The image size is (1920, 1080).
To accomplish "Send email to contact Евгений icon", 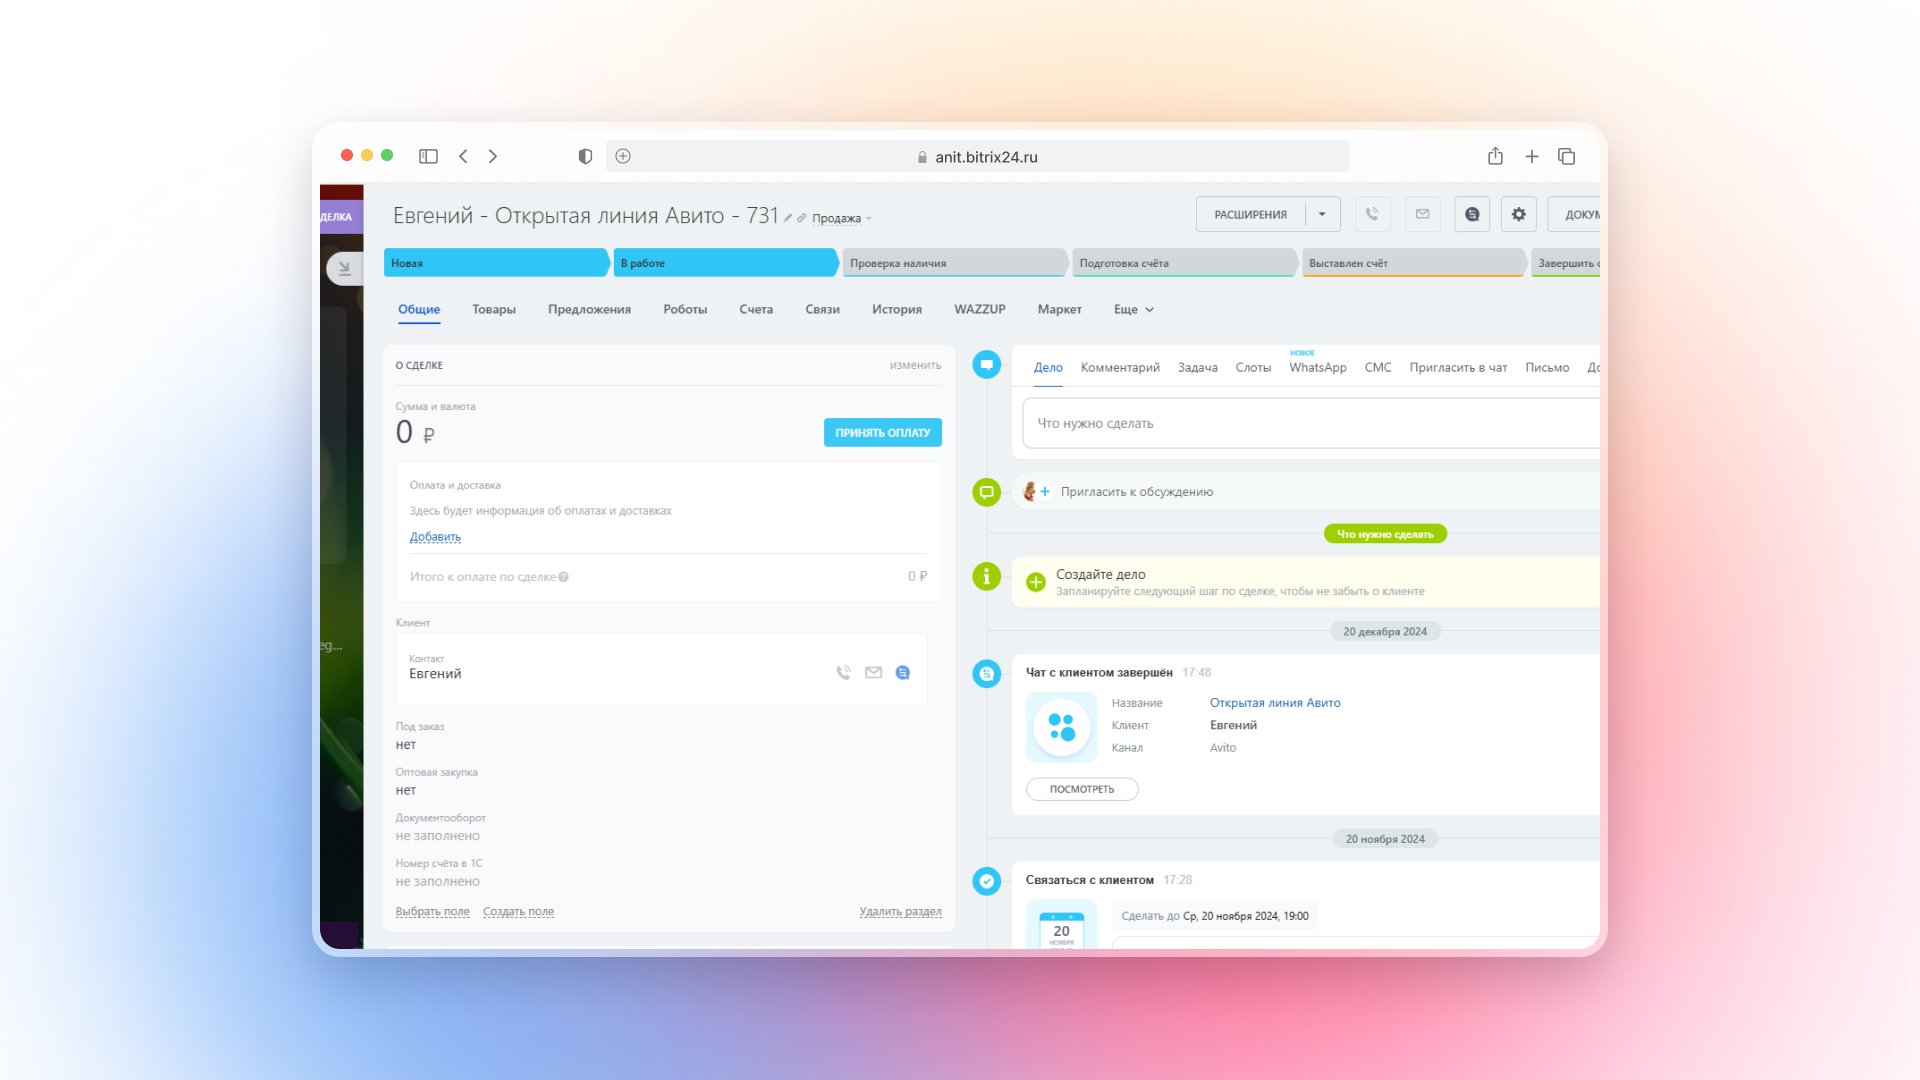I will tap(873, 673).
